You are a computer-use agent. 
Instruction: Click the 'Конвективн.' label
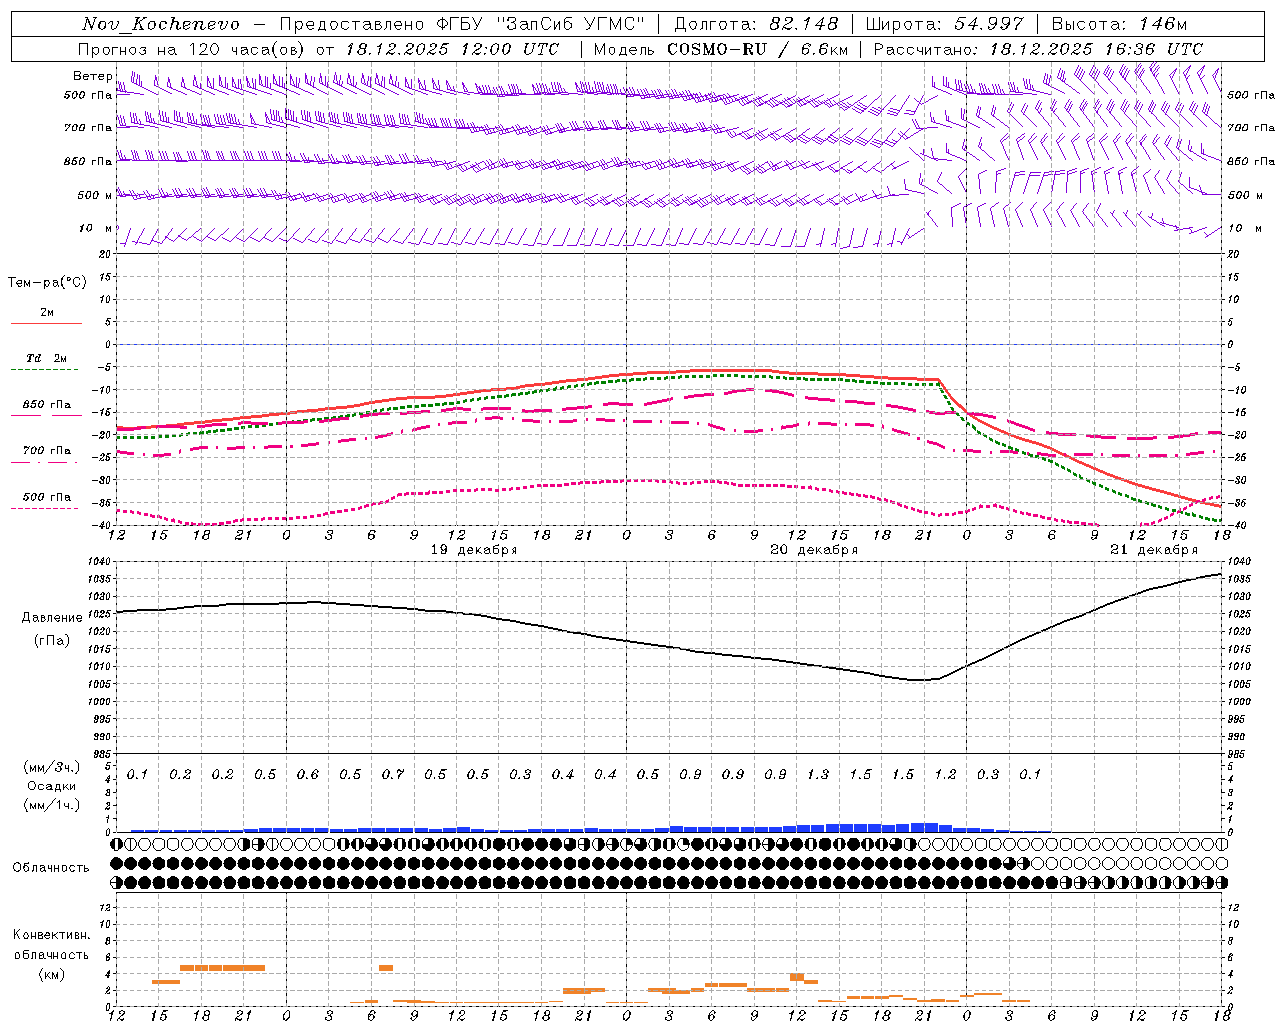click(x=52, y=935)
